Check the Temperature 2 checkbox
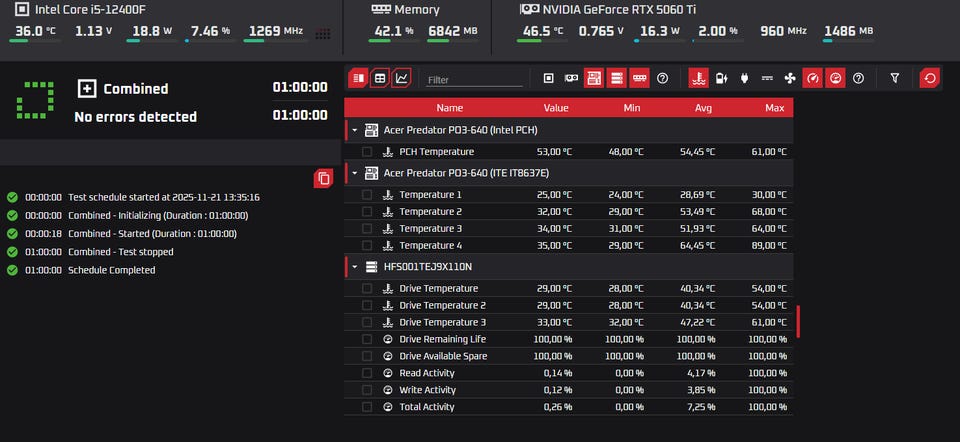Viewport: 960px width, 442px height. point(367,212)
